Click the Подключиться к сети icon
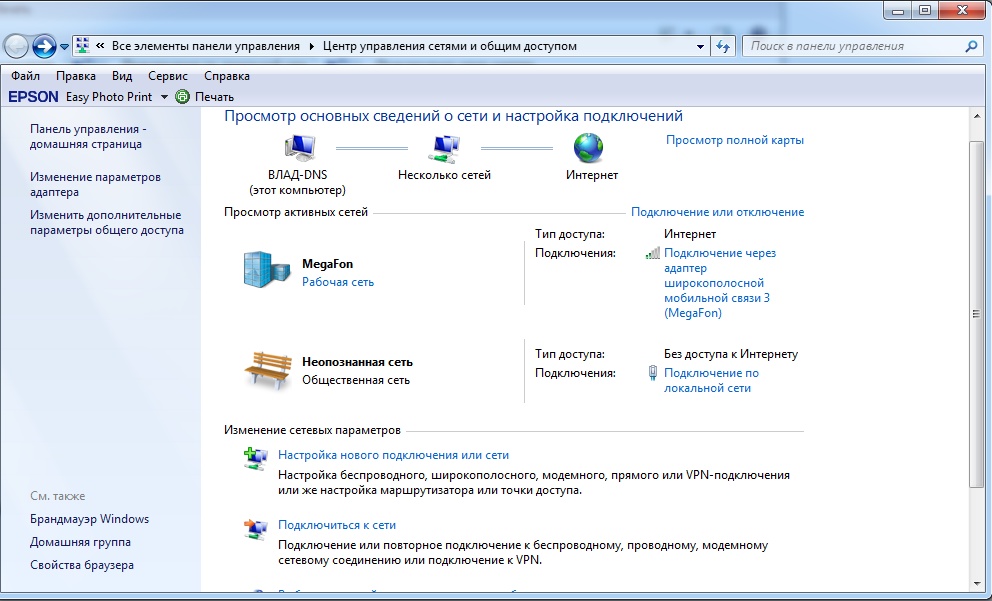992x601 pixels. click(x=255, y=528)
